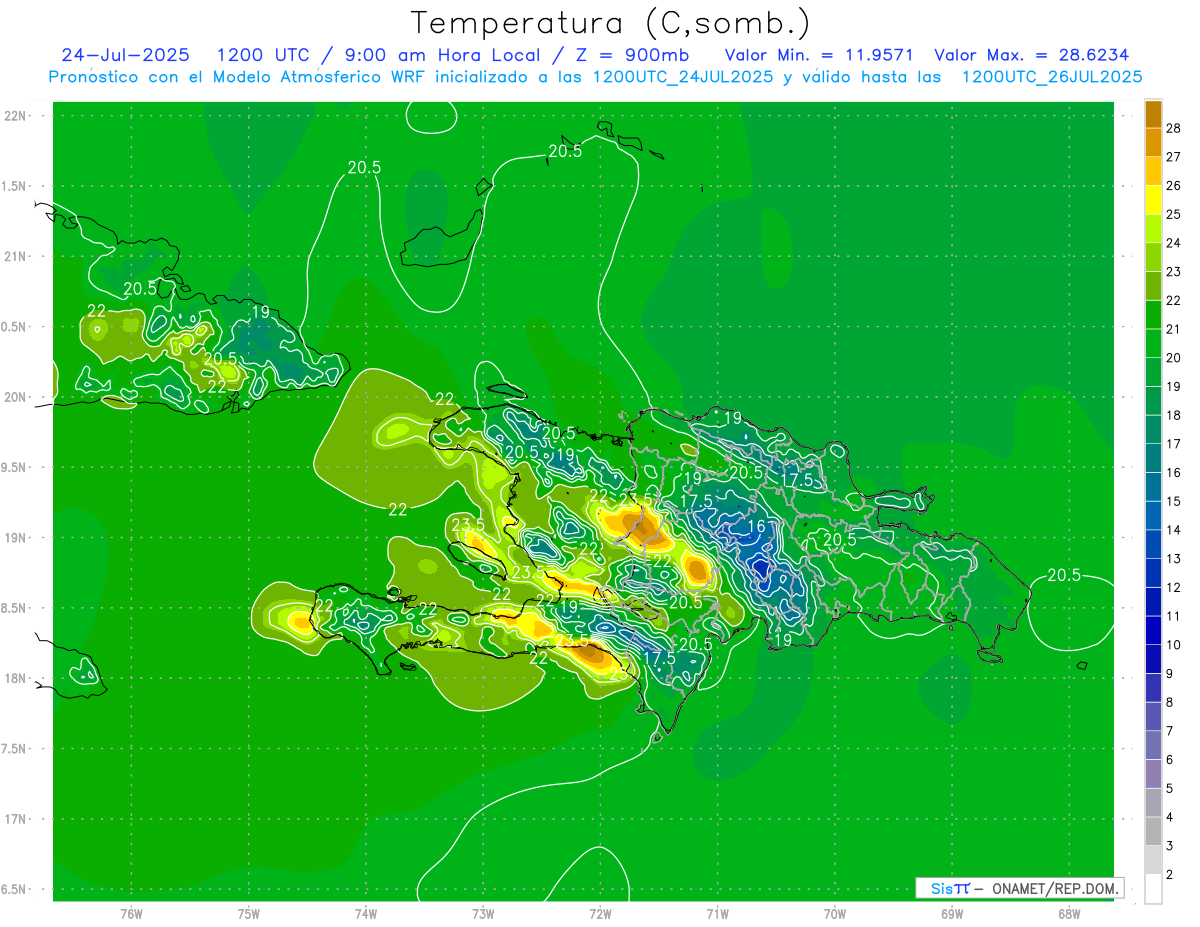The image size is (1200, 927).
Task: Click the '69W' longitude axis label
Action: (x=952, y=914)
